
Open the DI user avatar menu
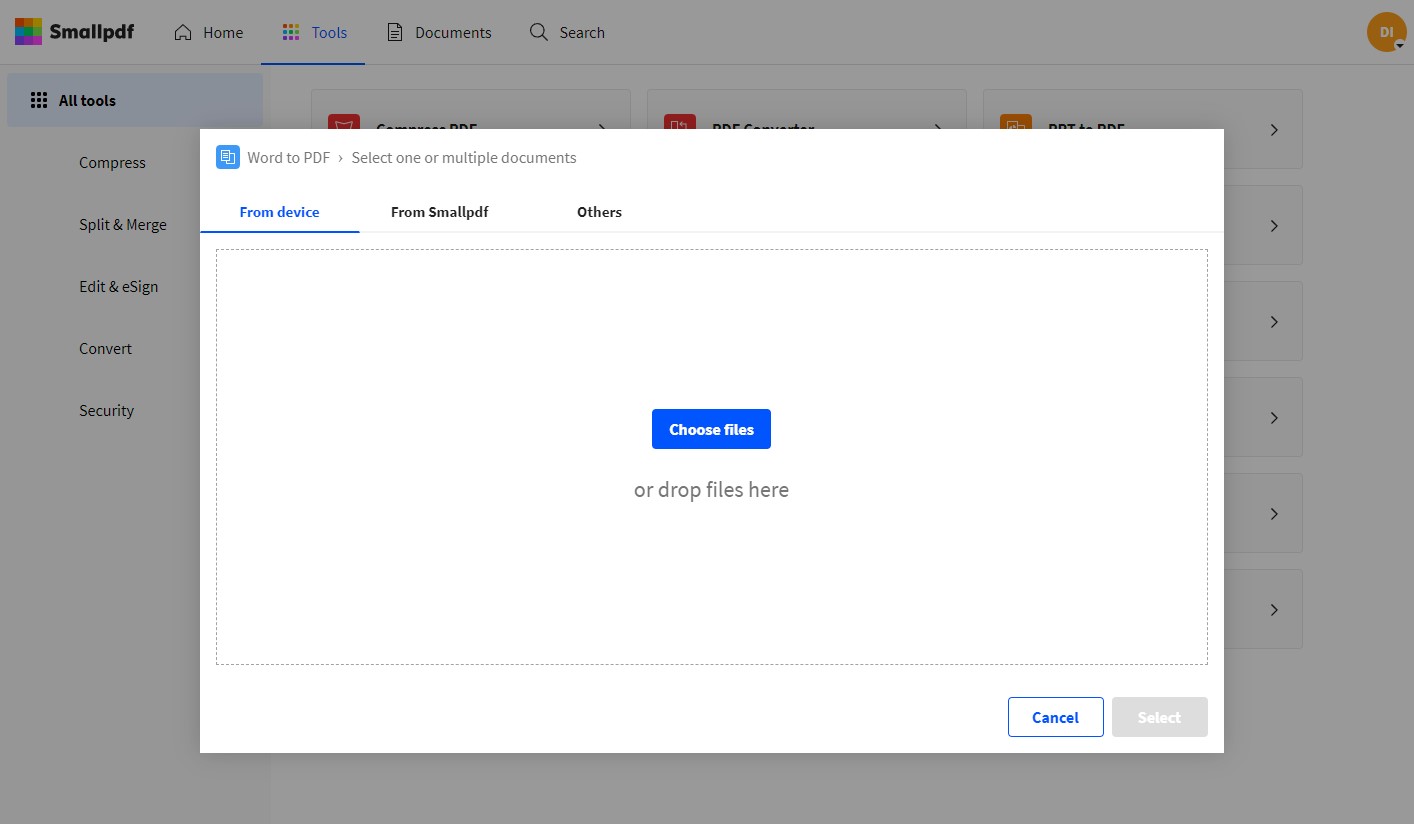tap(1386, 32)
